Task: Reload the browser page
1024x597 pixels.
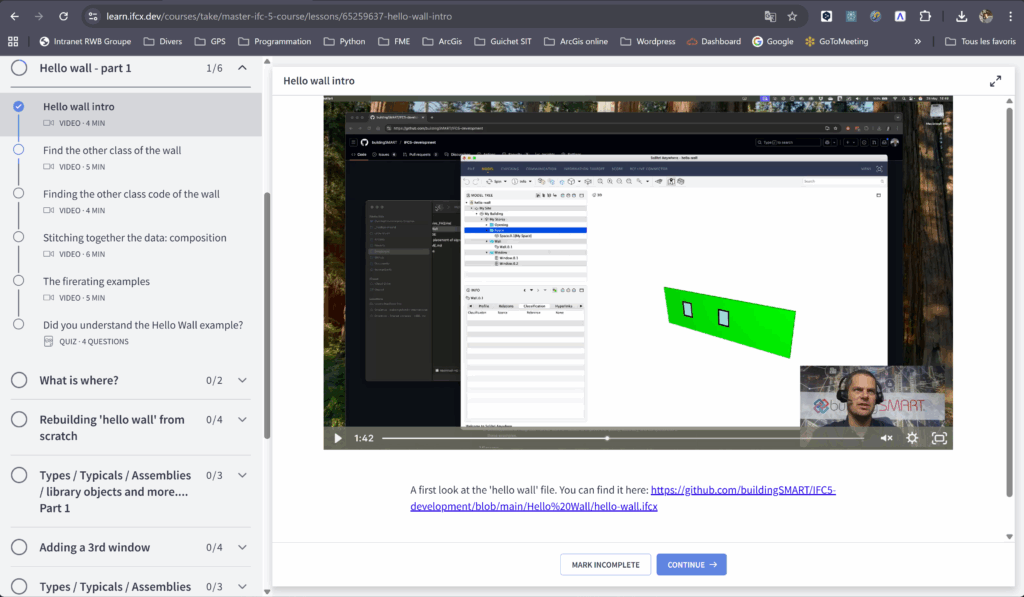Action: click(63, 17)
